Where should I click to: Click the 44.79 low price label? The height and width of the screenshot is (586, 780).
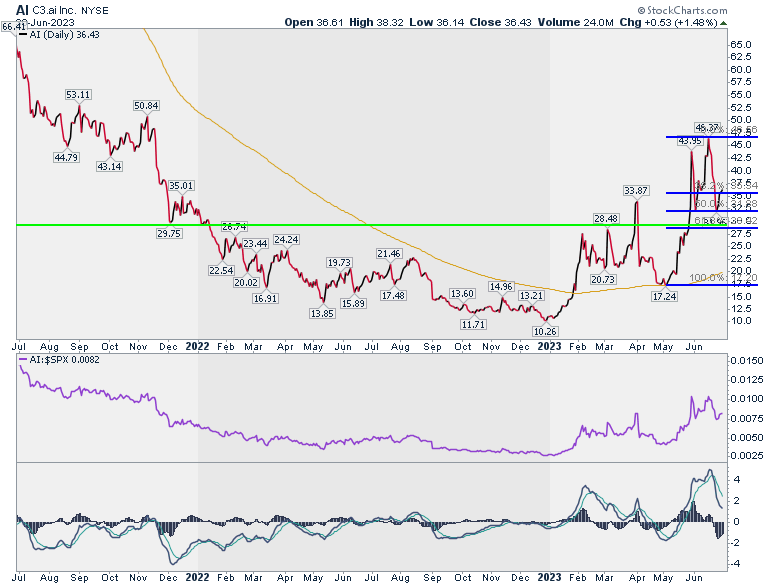pos(66,158)
